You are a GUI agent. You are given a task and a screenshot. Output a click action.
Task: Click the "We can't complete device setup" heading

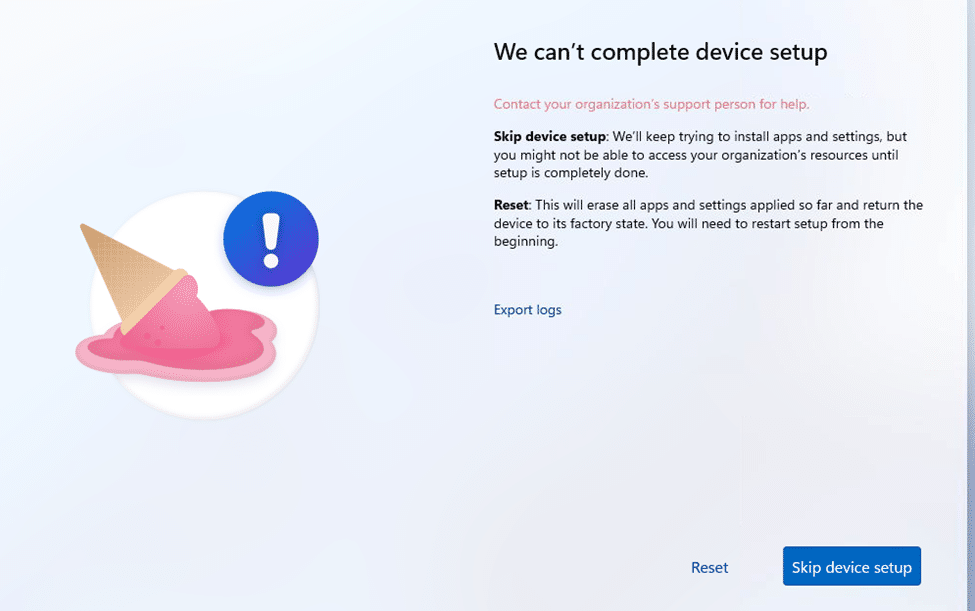[x=660, y=52]
